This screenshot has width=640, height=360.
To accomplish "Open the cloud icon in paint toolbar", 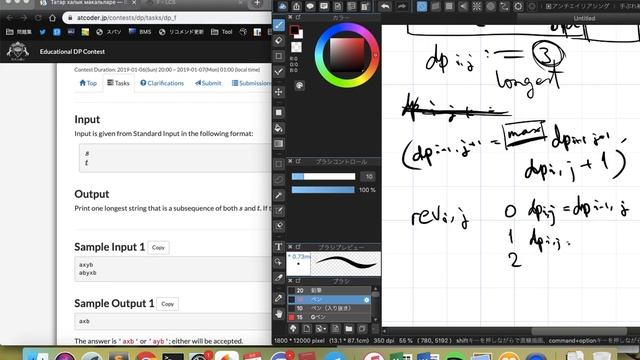I will pos(282,6).
